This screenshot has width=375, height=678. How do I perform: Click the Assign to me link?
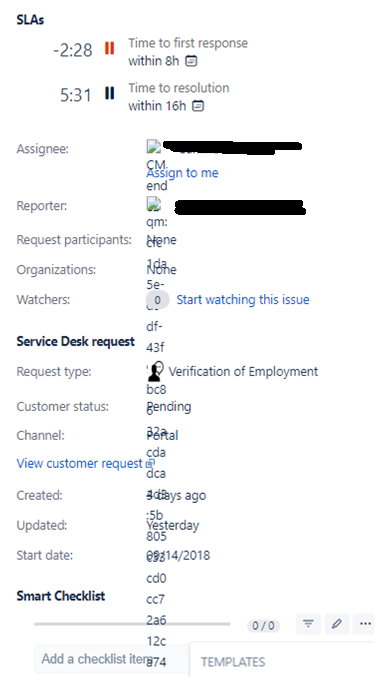[183, 173]
